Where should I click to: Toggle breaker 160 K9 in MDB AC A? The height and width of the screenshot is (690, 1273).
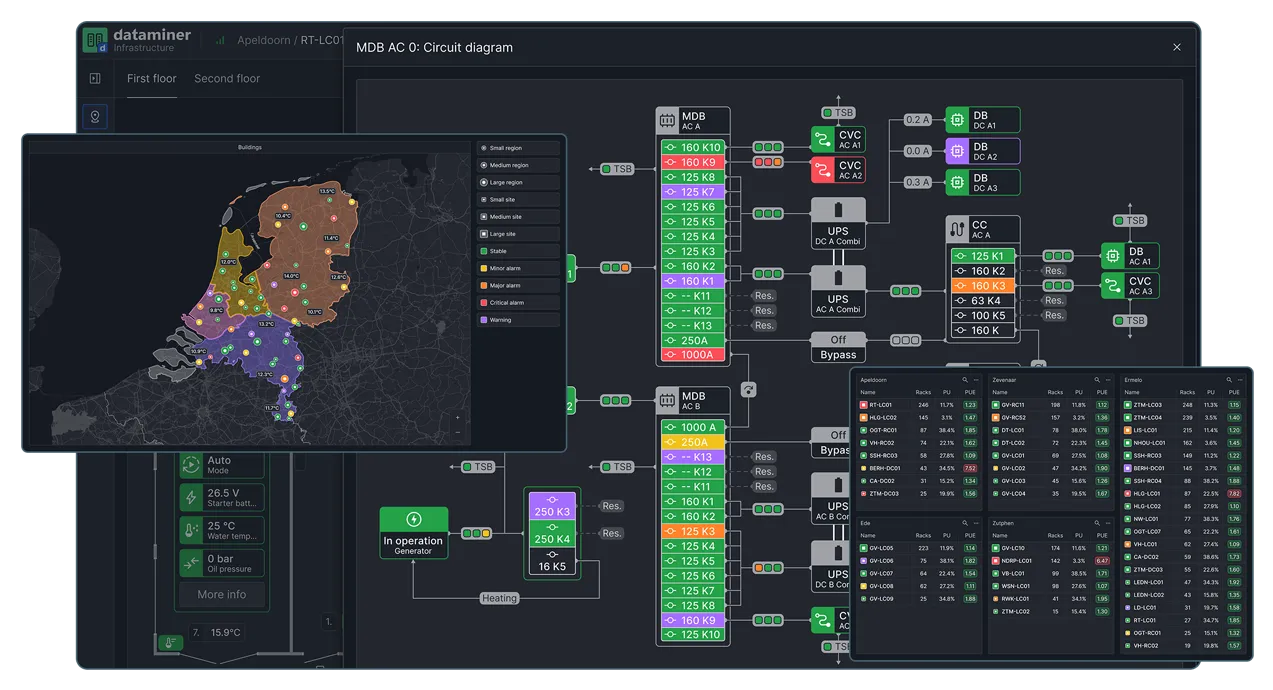(x=694, y=162)
